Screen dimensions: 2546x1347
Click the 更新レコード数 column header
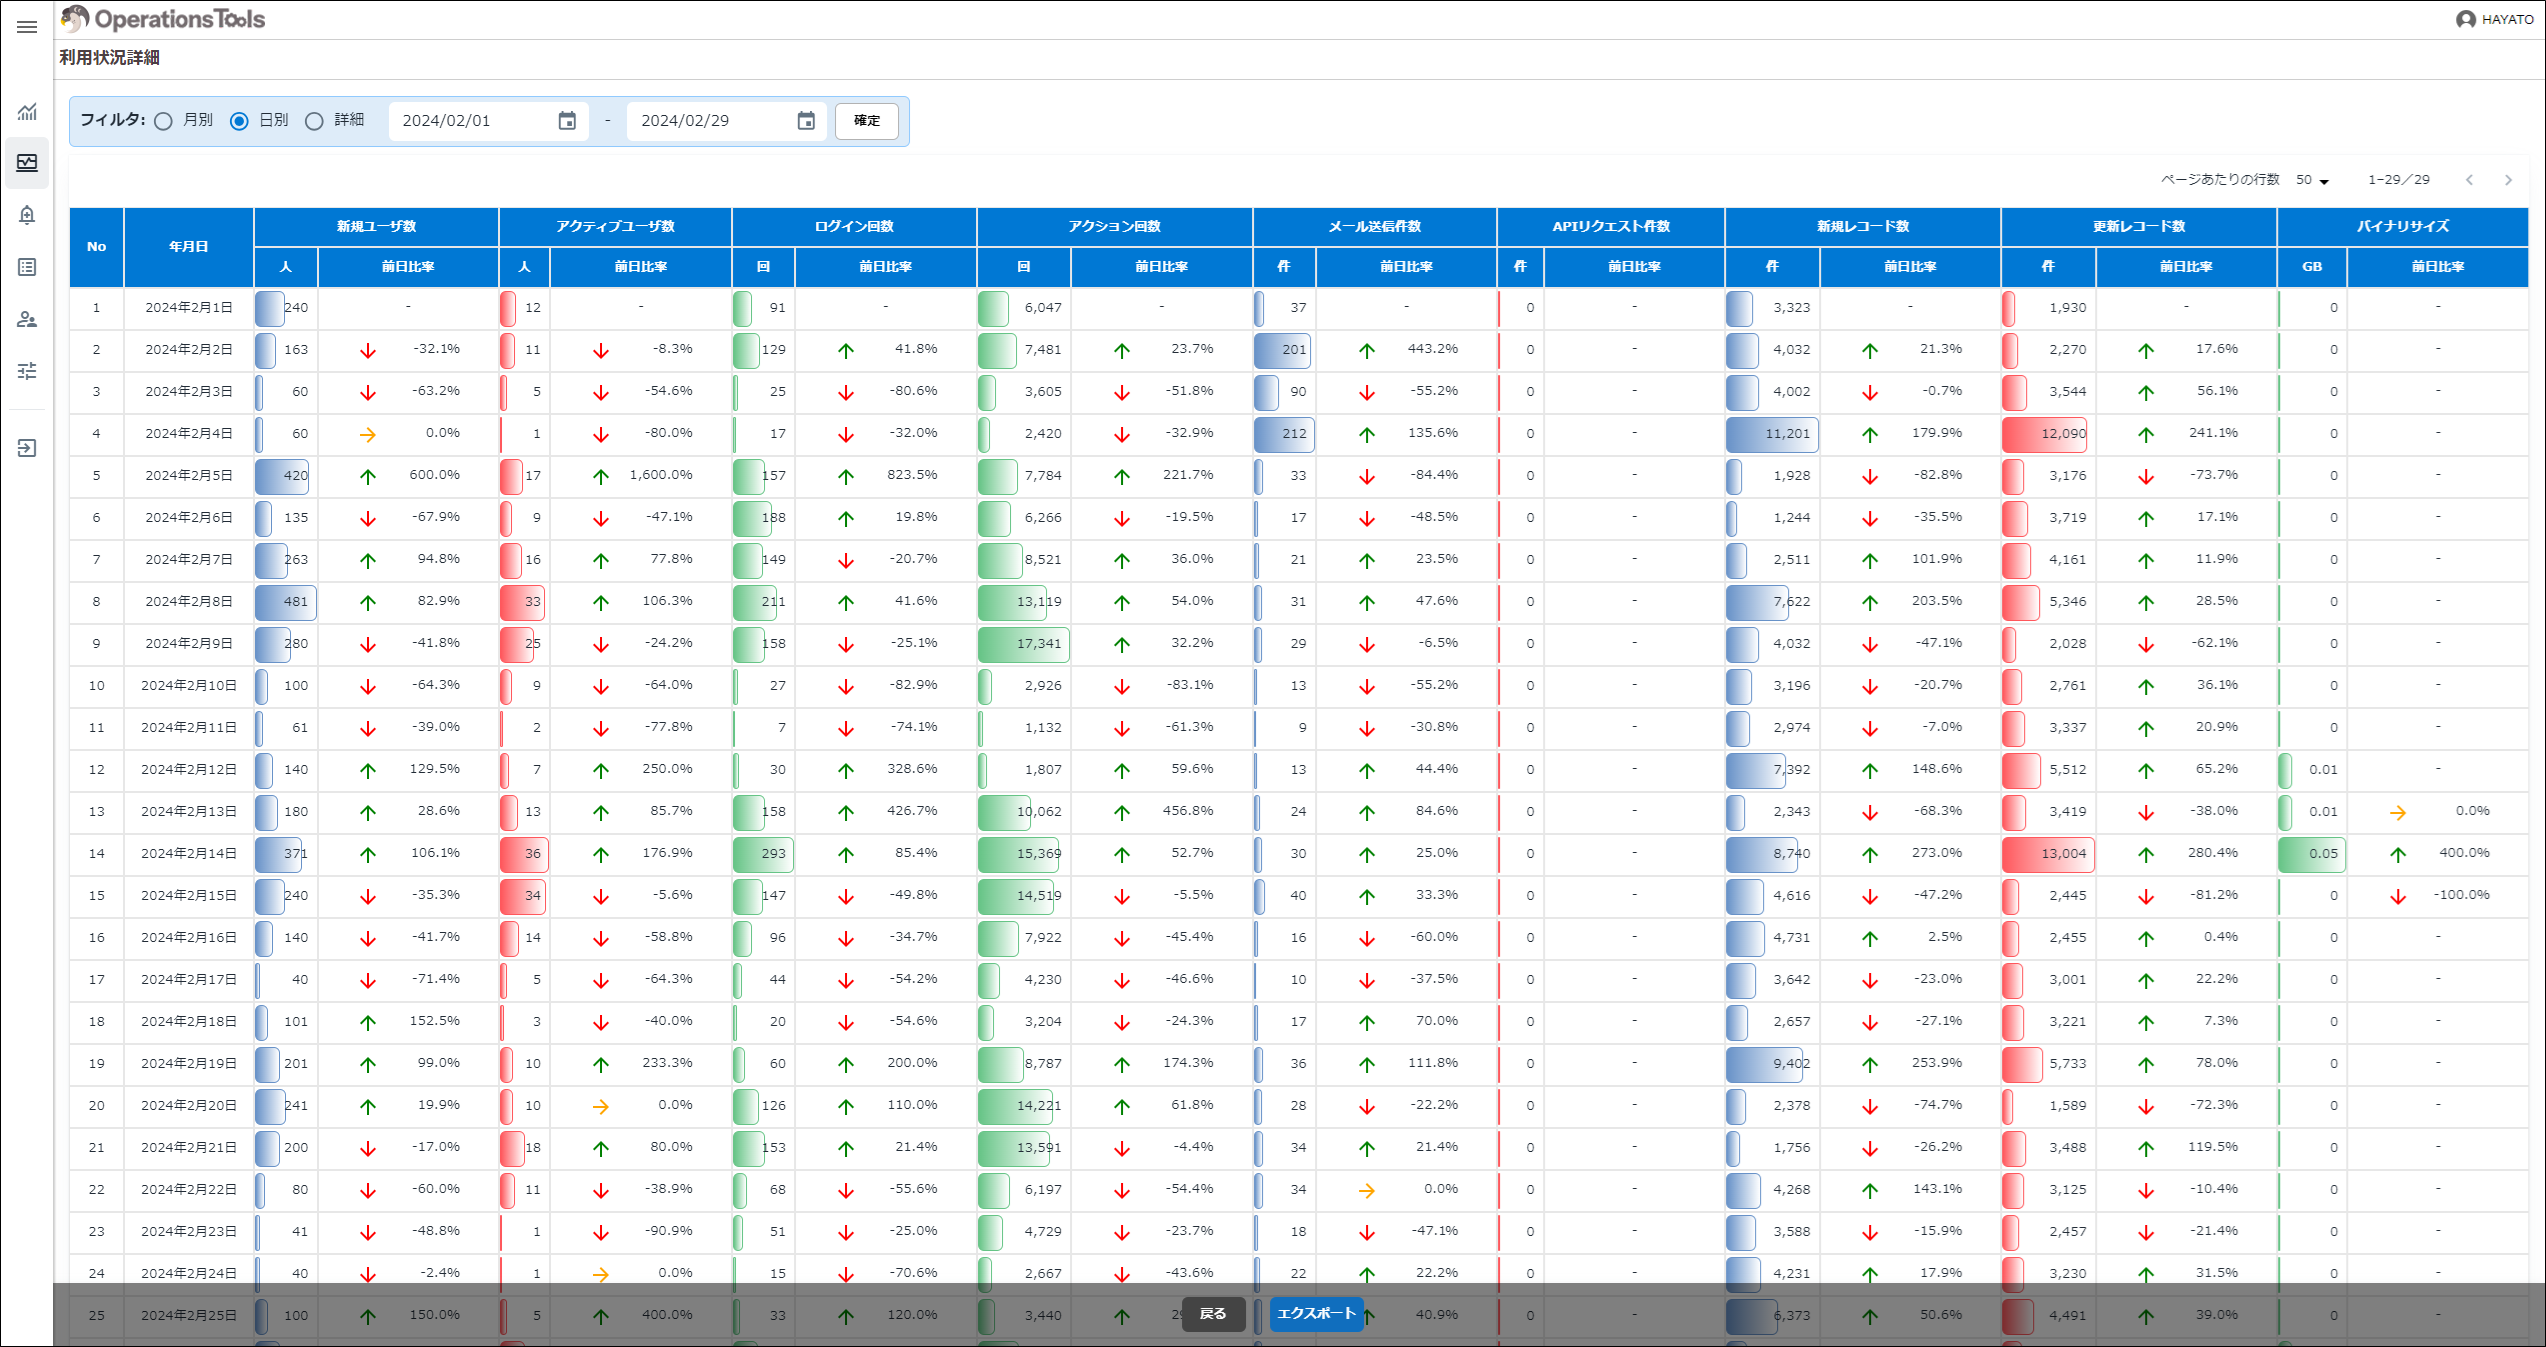click(x=2139, y=227)
